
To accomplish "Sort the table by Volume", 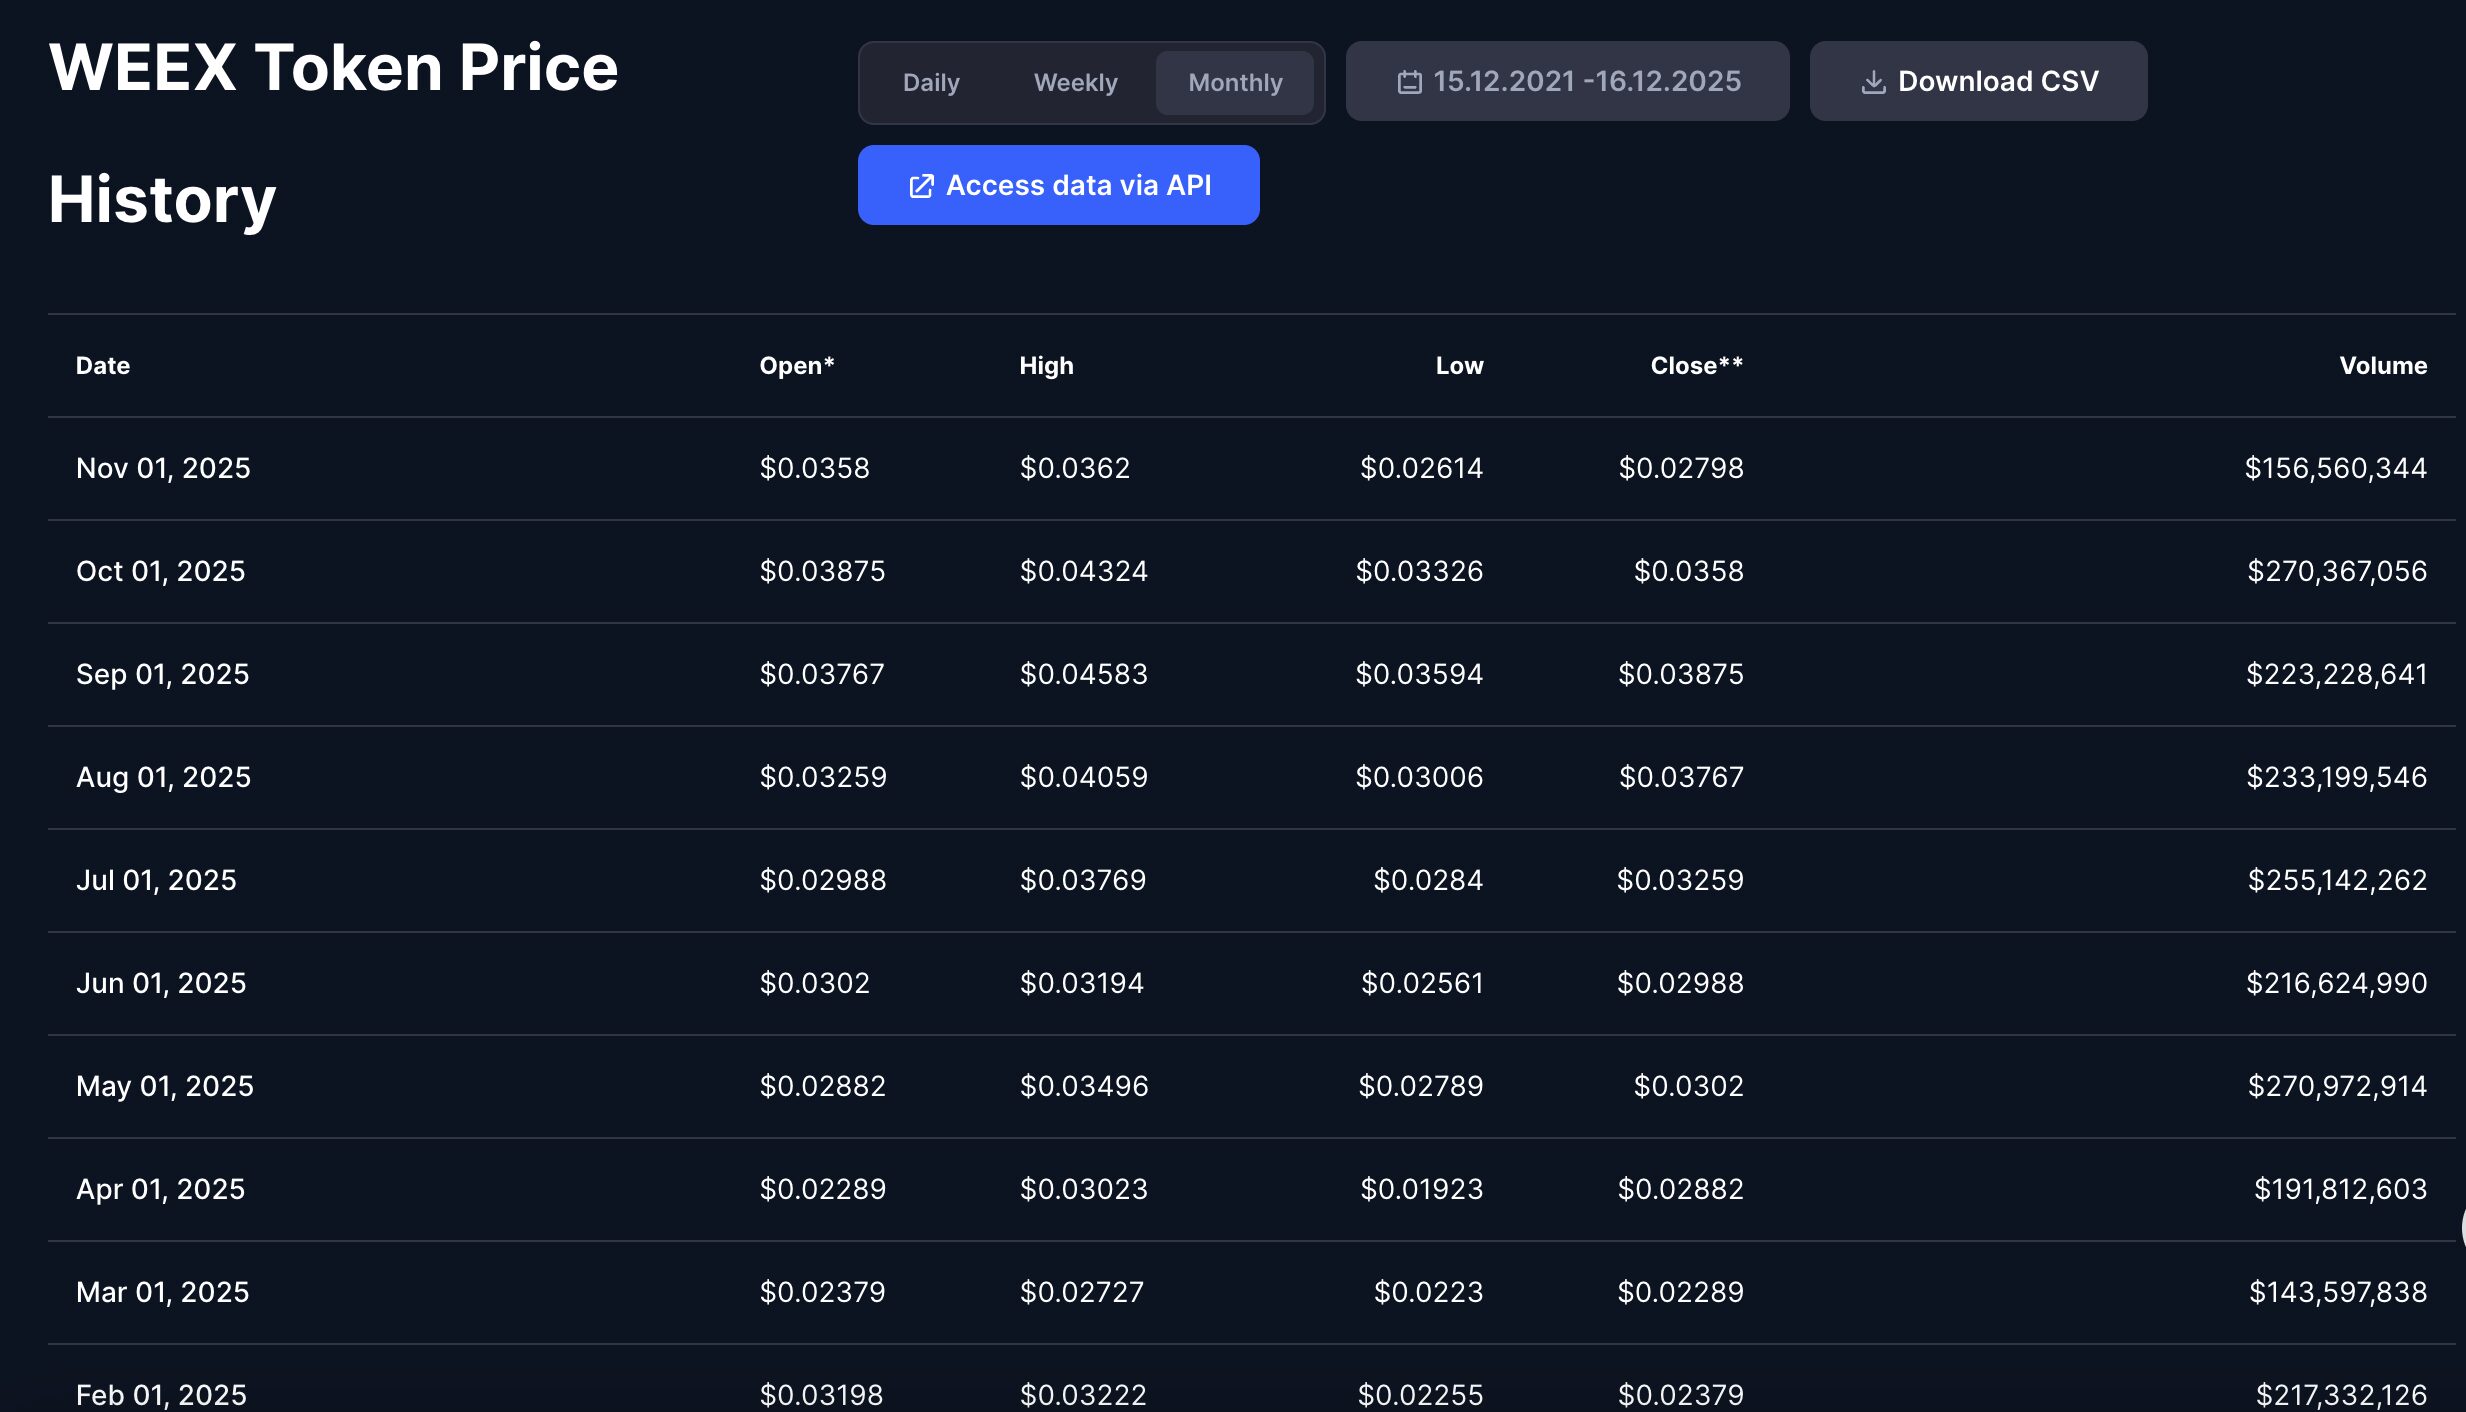I will 2382,365.
